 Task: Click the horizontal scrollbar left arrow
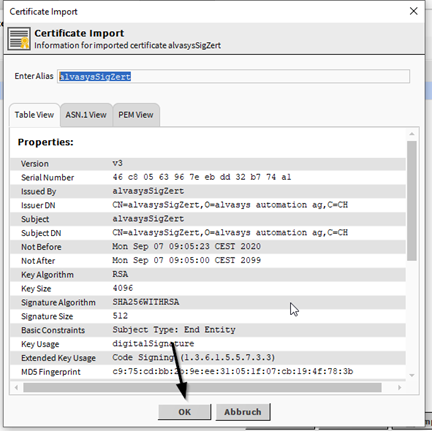click(x=16, y=387)
